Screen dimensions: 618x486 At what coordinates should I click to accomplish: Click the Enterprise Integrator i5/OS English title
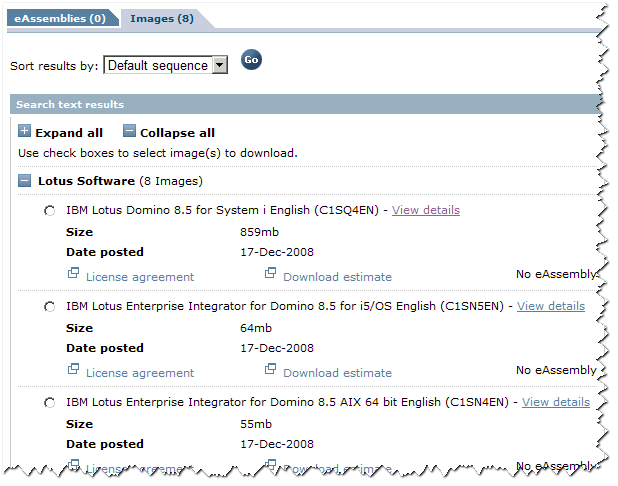coord(285,306)
